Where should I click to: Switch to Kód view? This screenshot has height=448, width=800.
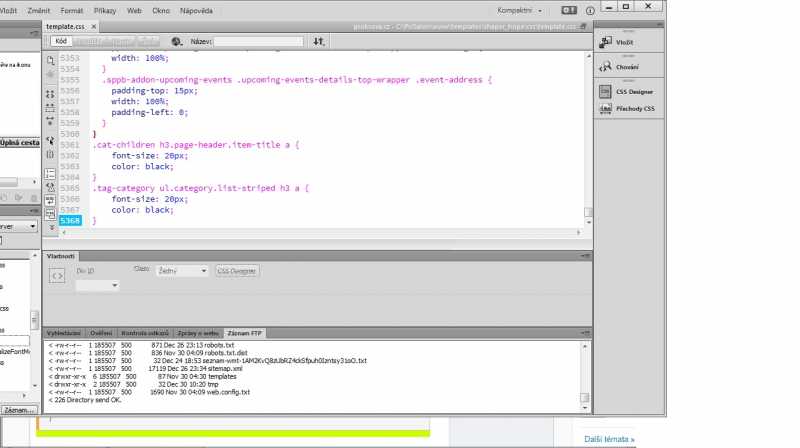pyautogui.click(x=61, y=42)
